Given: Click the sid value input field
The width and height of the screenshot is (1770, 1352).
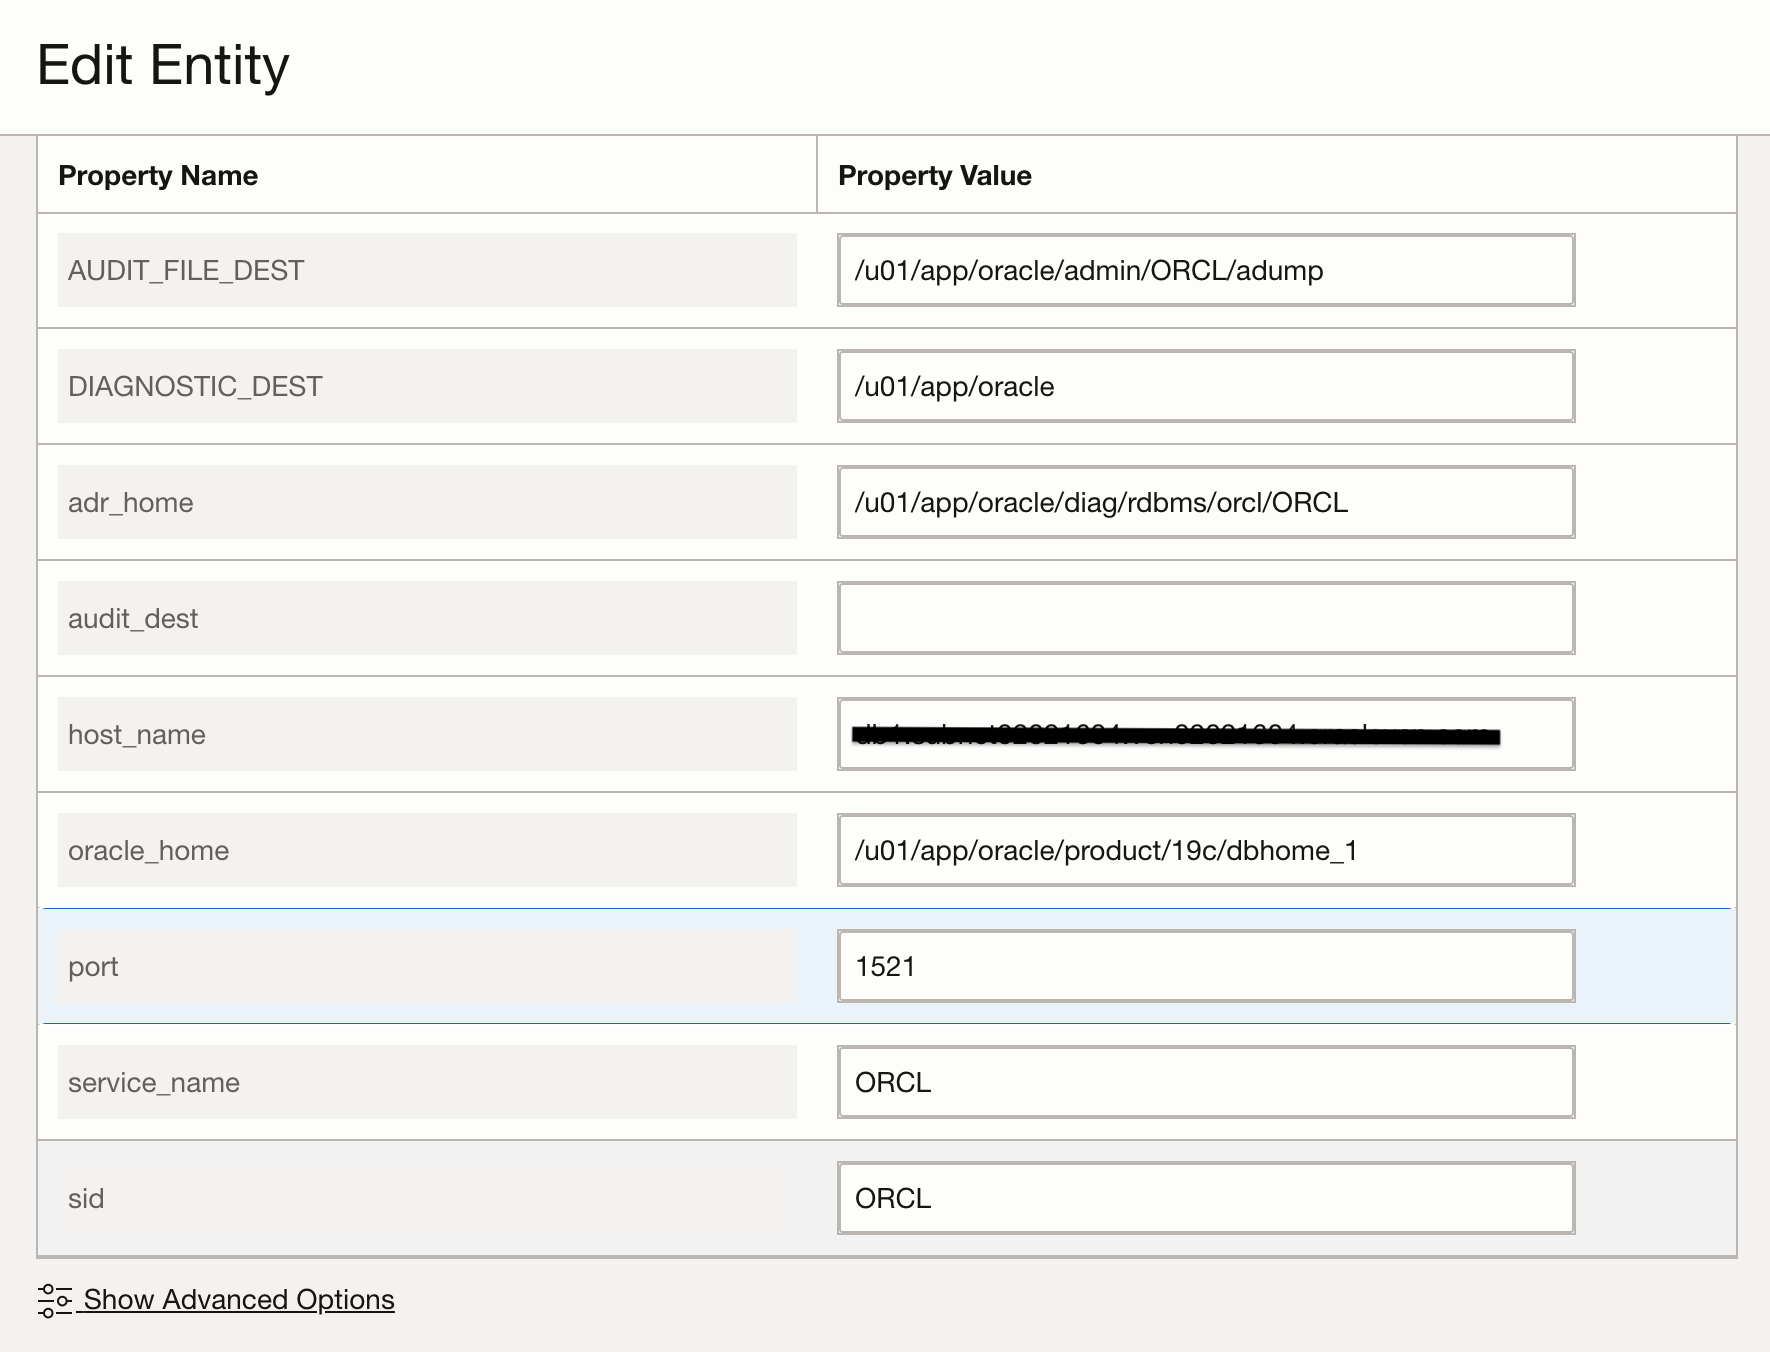Looking at the screenshot, I should pos(1205,1198).
